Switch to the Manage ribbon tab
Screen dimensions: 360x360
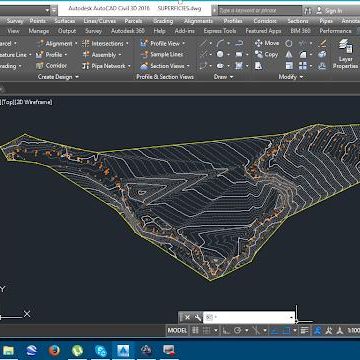tap(39, 31)
